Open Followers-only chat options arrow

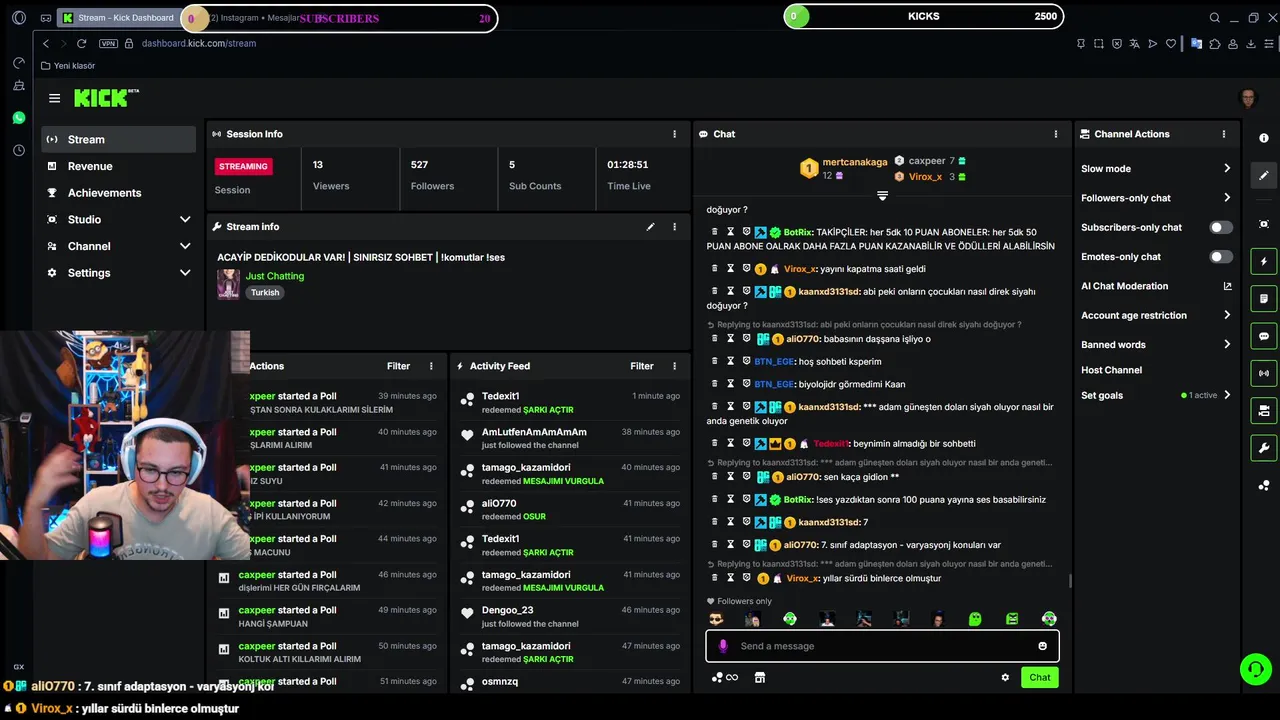1227,198
